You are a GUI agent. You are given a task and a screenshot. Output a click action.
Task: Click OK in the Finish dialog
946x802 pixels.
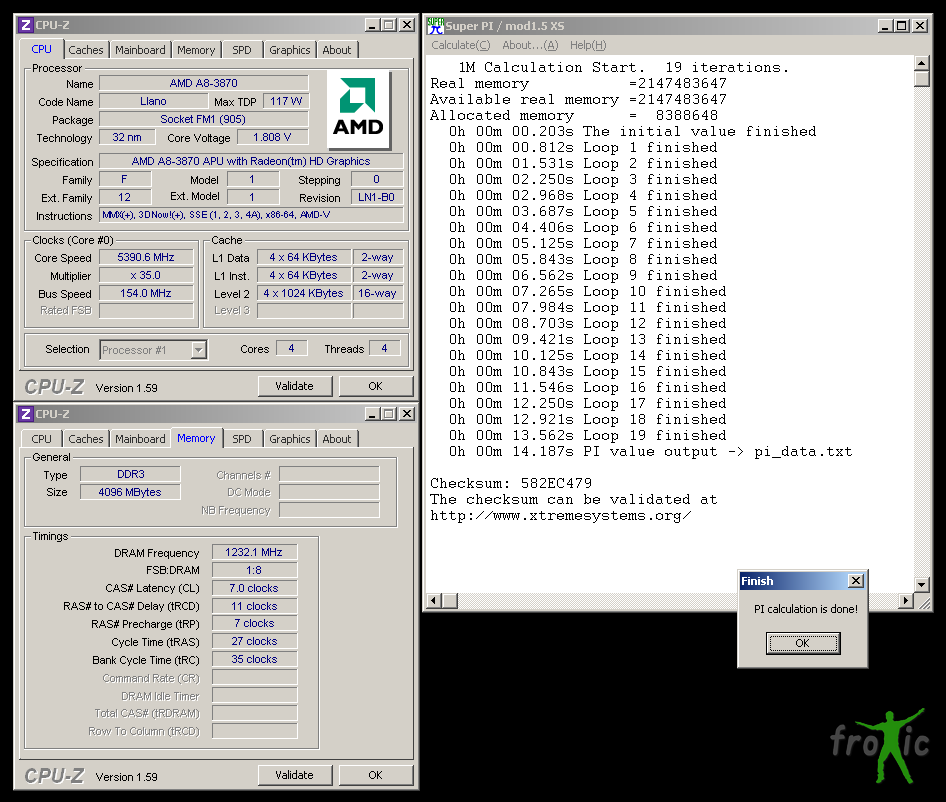pyautogui.click(x=802, y=643)
